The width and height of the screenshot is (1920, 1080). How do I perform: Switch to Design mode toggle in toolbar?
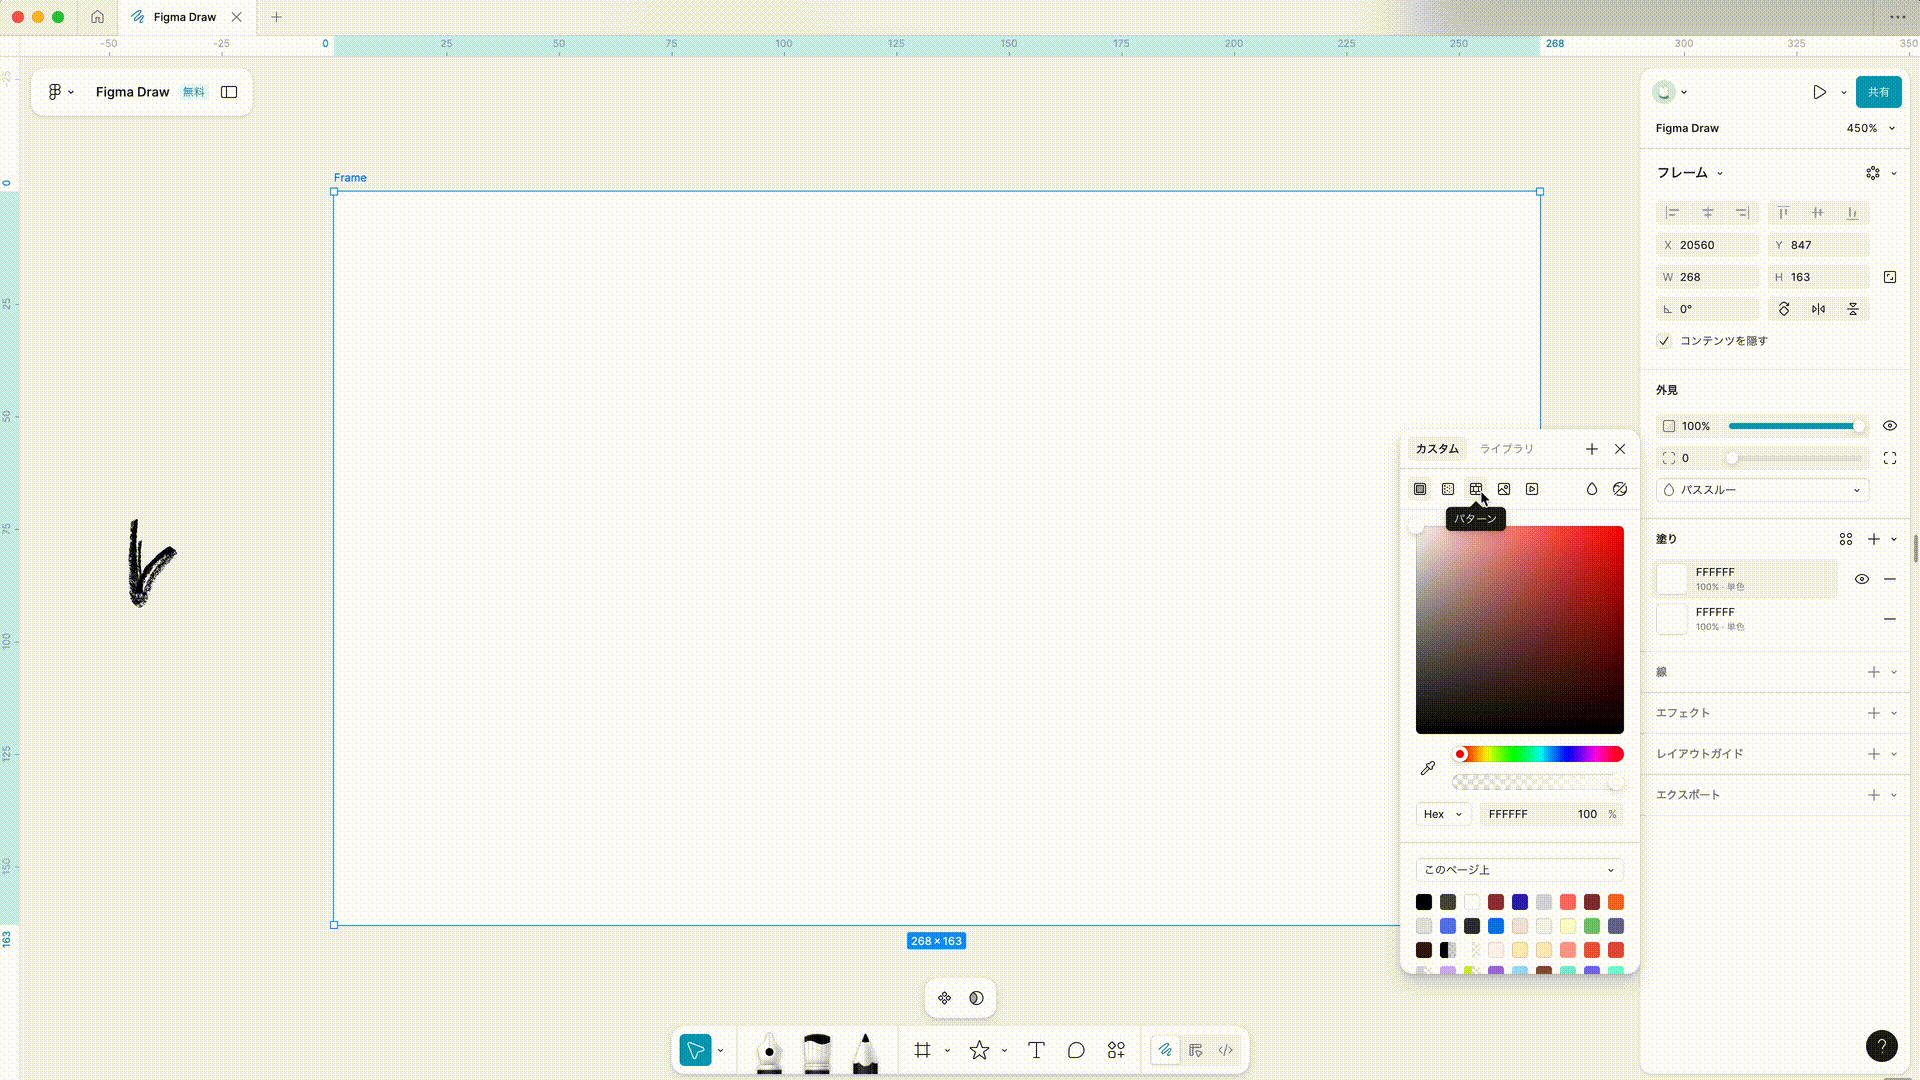pos(1196,1050)
